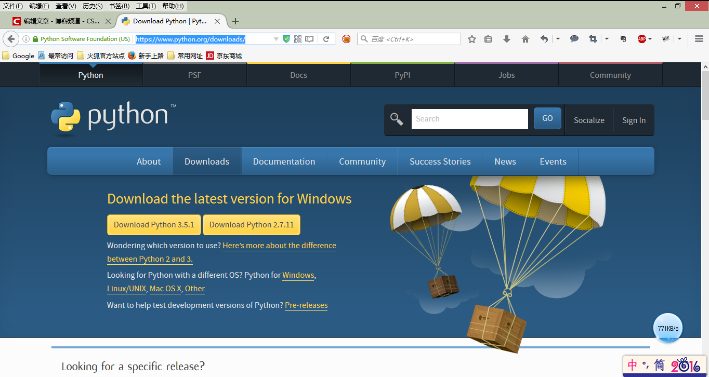This screenshot has width=709, height=377.
Task: Open Documentation in navigation bar
Action: pyautogui.click(x=284, y=161)
